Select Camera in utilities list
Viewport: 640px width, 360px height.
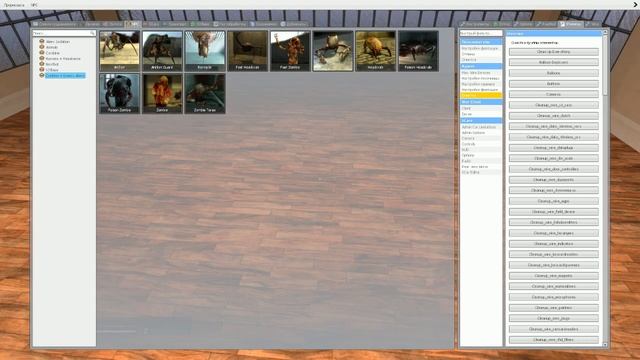tap(481, 138)
